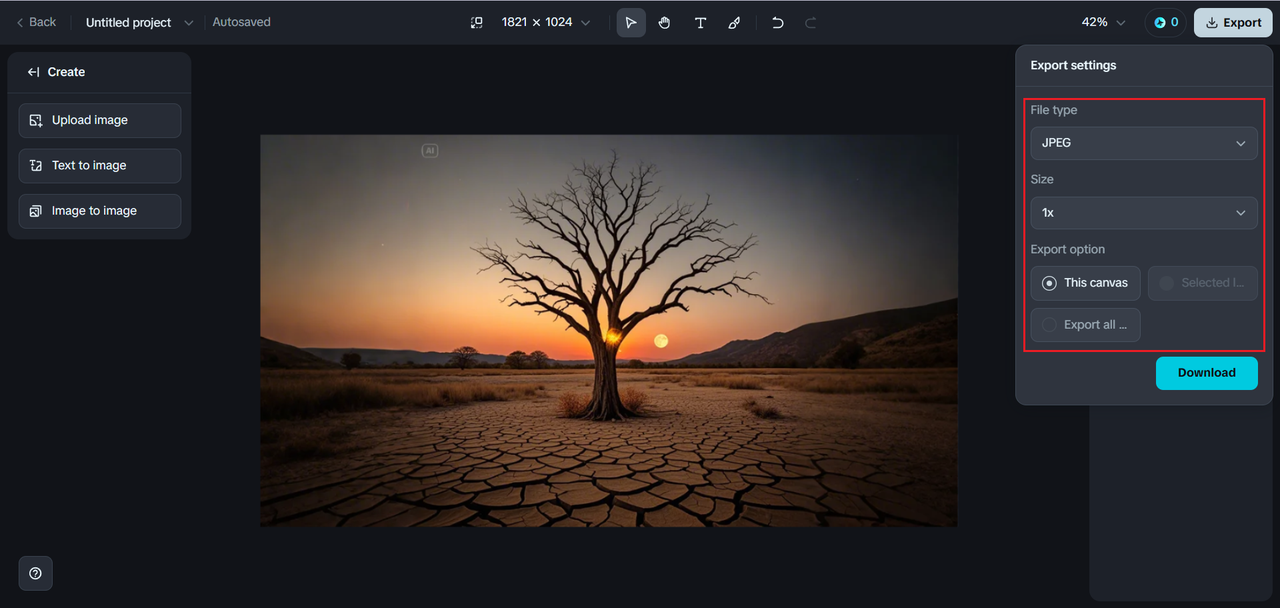The width and height of the screenshot is (1280, 608).
Task: Choose the brush tool in toolbar
Action: point(734,22)
